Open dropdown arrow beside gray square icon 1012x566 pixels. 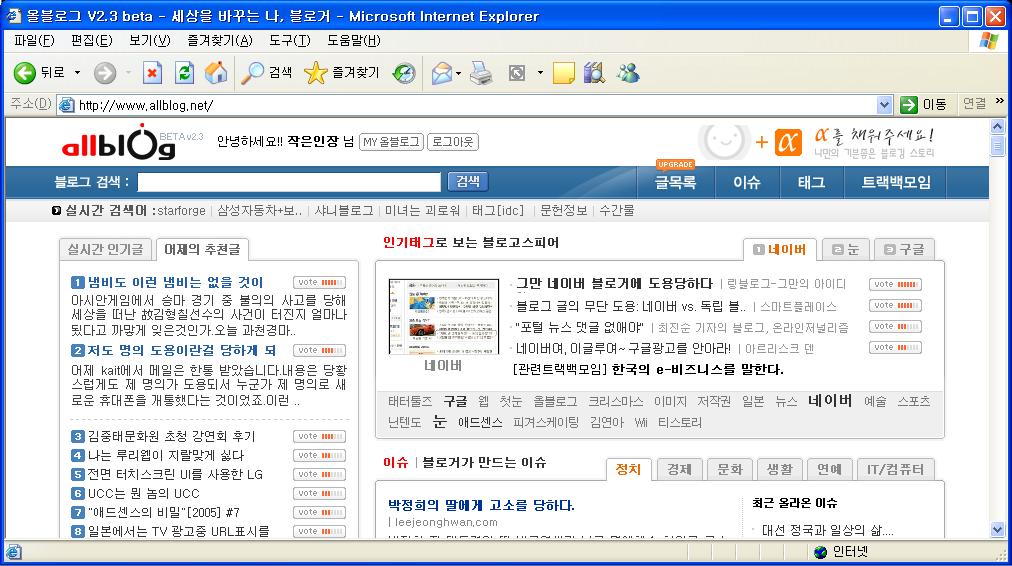pos(540,73)
